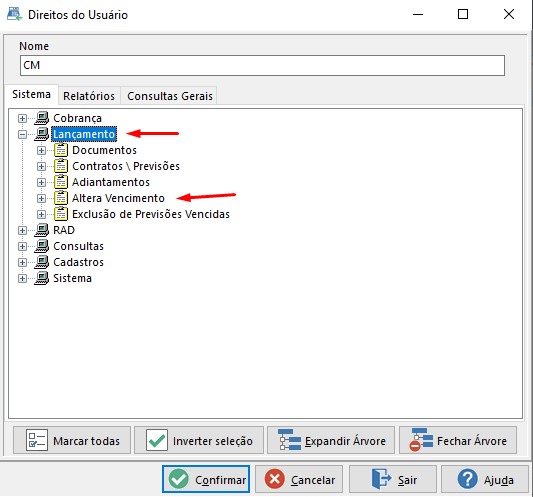Viewport: 533px width, 497px height.
Task: Click the RAD computer icon
Action: [42, 230]
